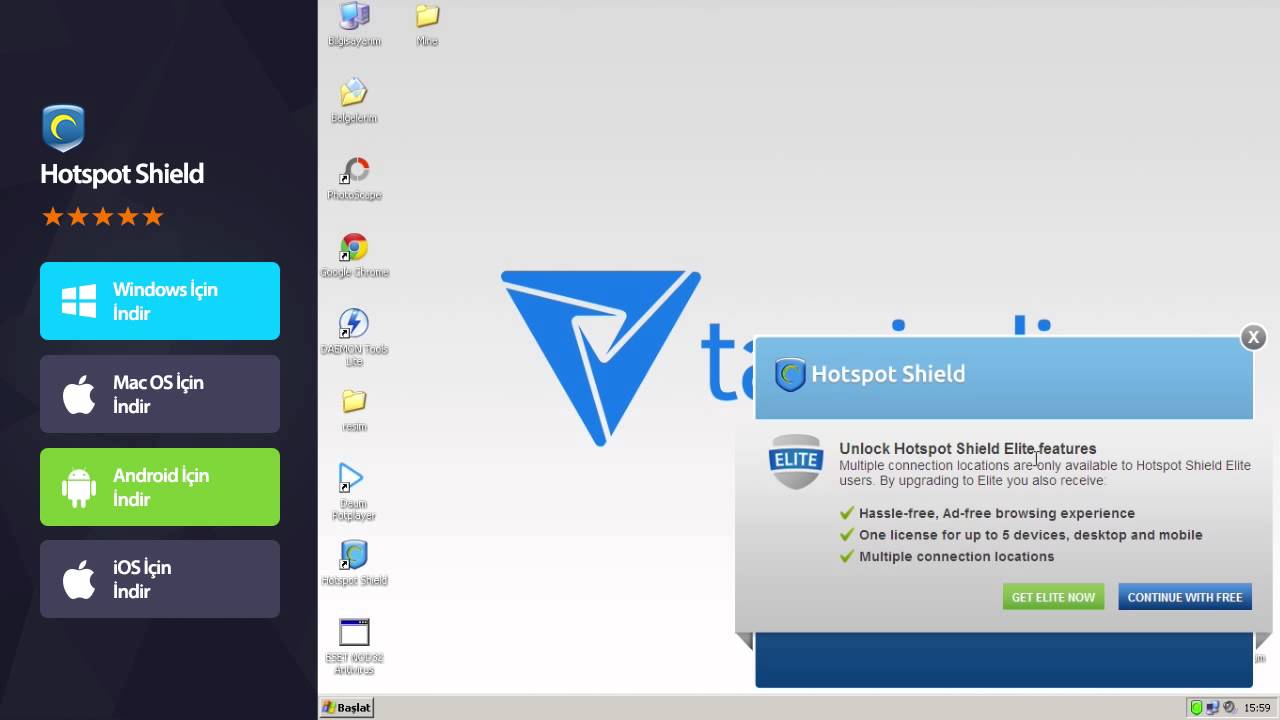This screenshot has width=1280, height=720.
Task: Click green Hotspot Shield tray icon
Action: pos(1196,708)
